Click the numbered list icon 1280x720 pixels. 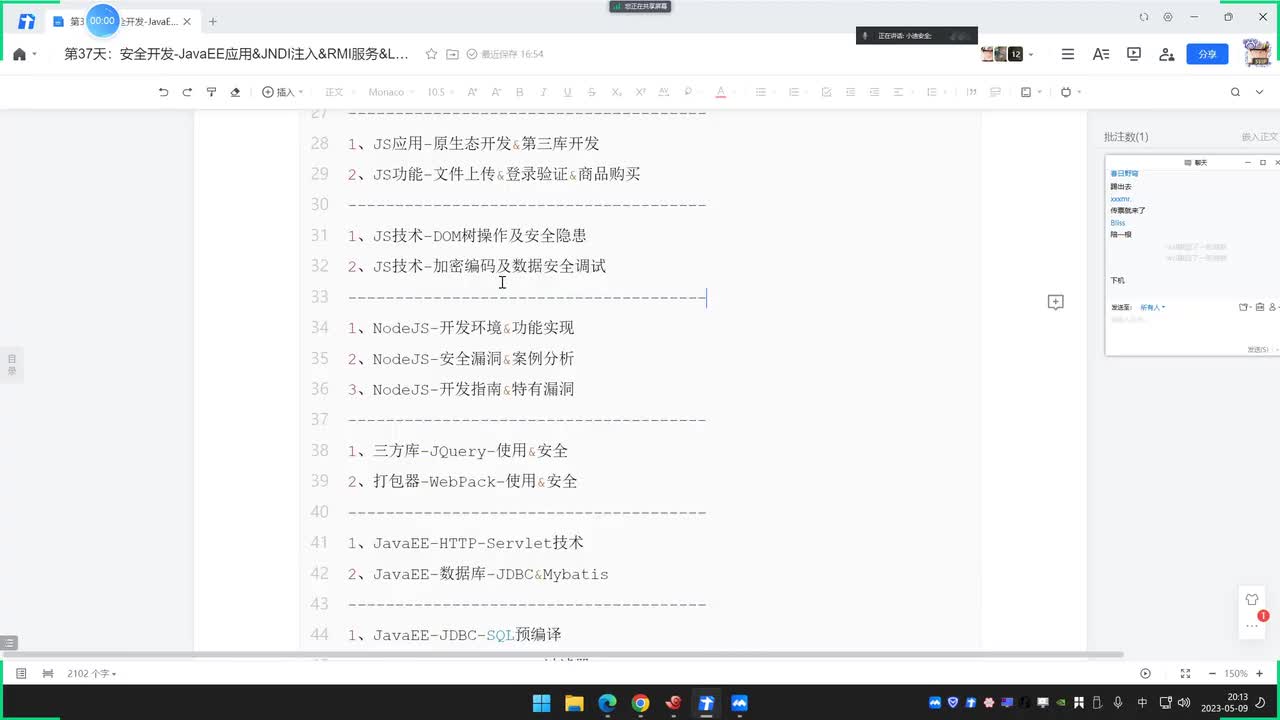tap(793, 92)
